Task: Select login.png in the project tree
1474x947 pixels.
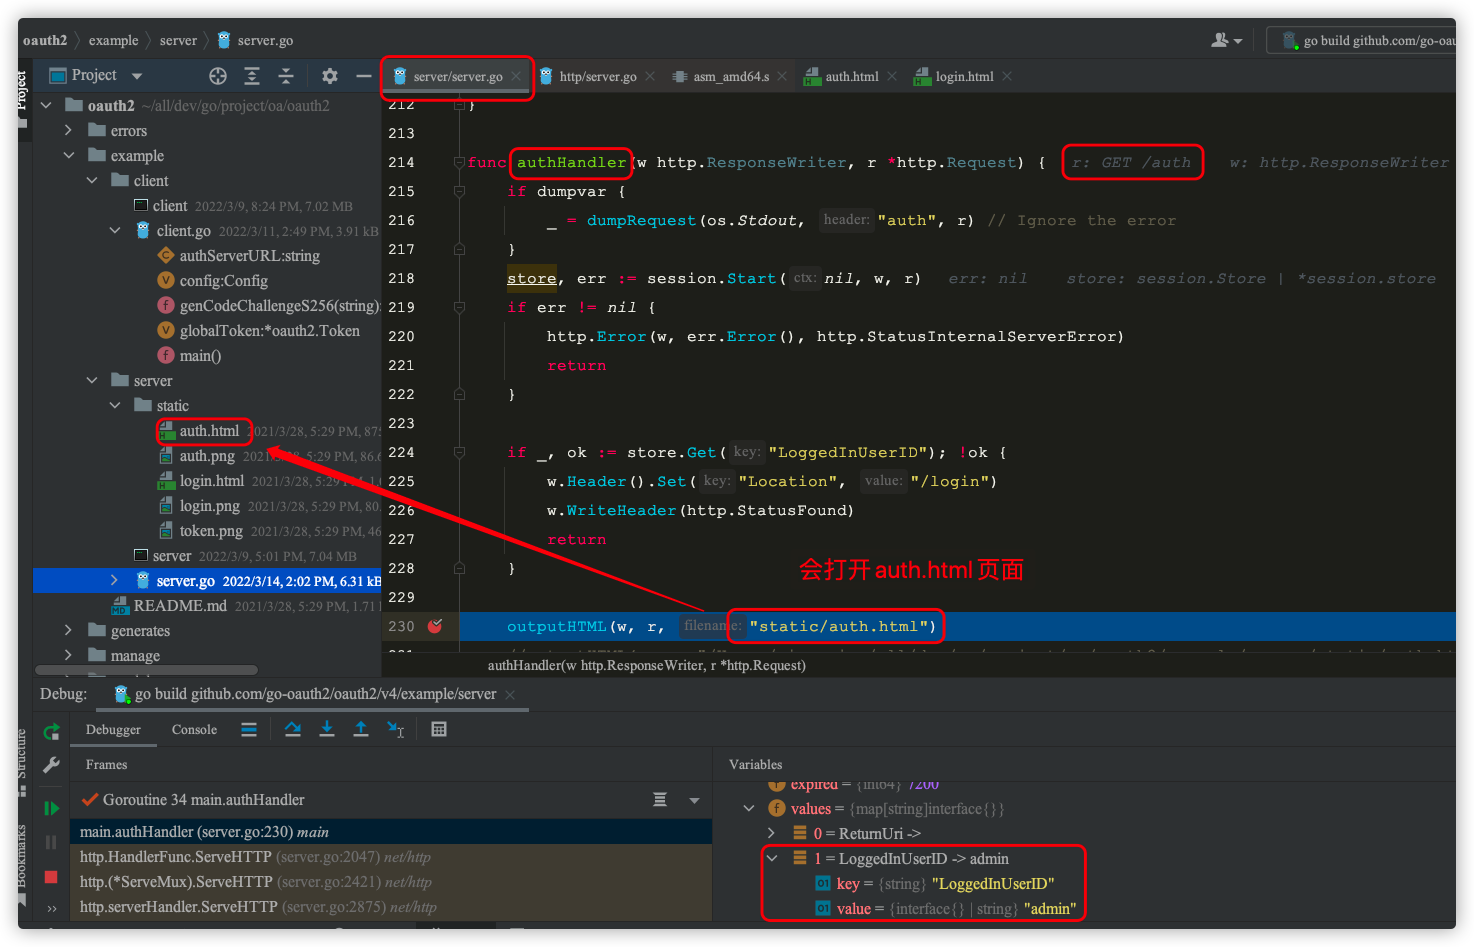Action: [209, 506]
